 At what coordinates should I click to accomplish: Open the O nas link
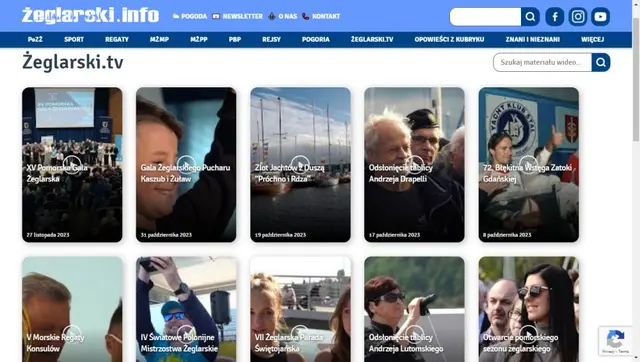(x=282, y=16)
